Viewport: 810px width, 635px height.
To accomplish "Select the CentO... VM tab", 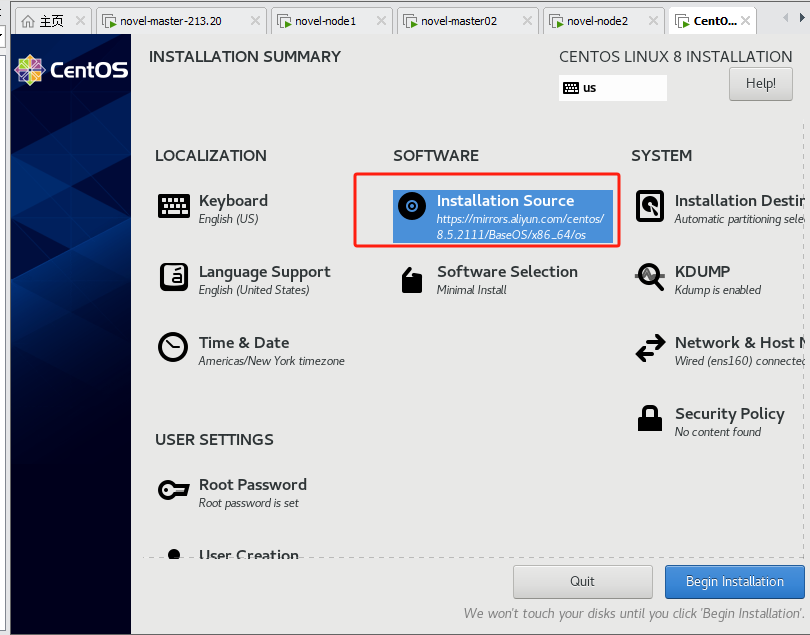I will (715, 21).
